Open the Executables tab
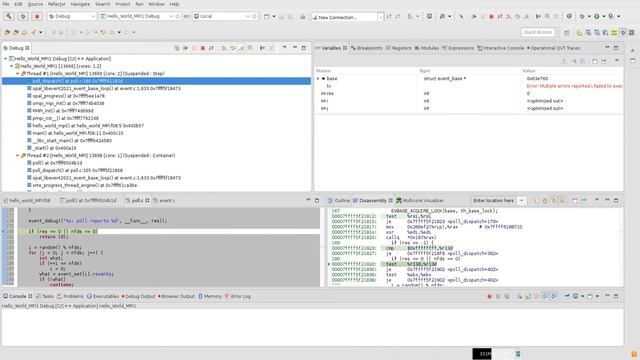This screenshot has width=640, height=360. click(102, 296)
